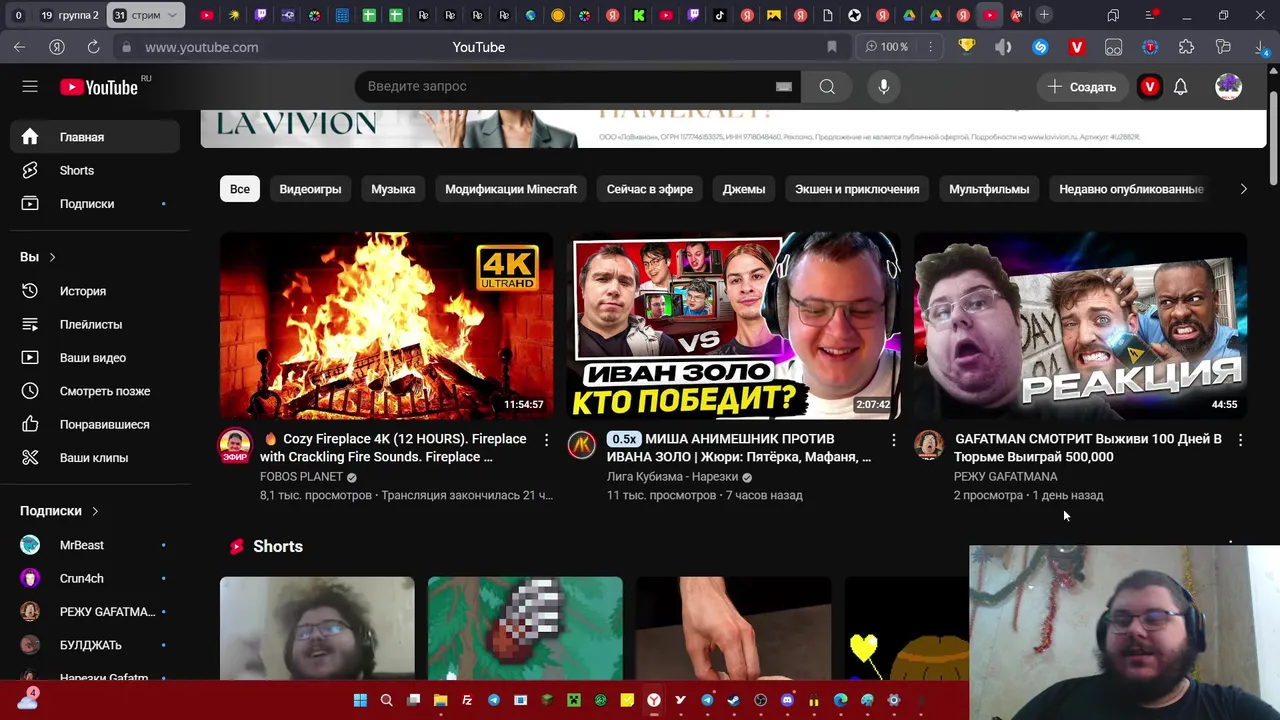Open ИВАН ЗОЛО КТО ПОБЕДИТ thumbnail
Image resolution: width=1280 pixels, height=720 pixels.
733,326
